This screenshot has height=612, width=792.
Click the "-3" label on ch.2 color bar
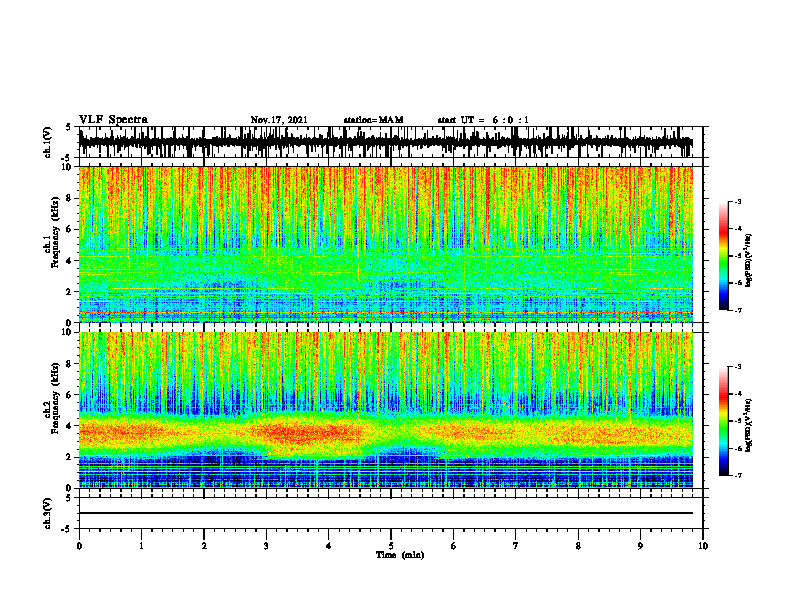[738, 367]
